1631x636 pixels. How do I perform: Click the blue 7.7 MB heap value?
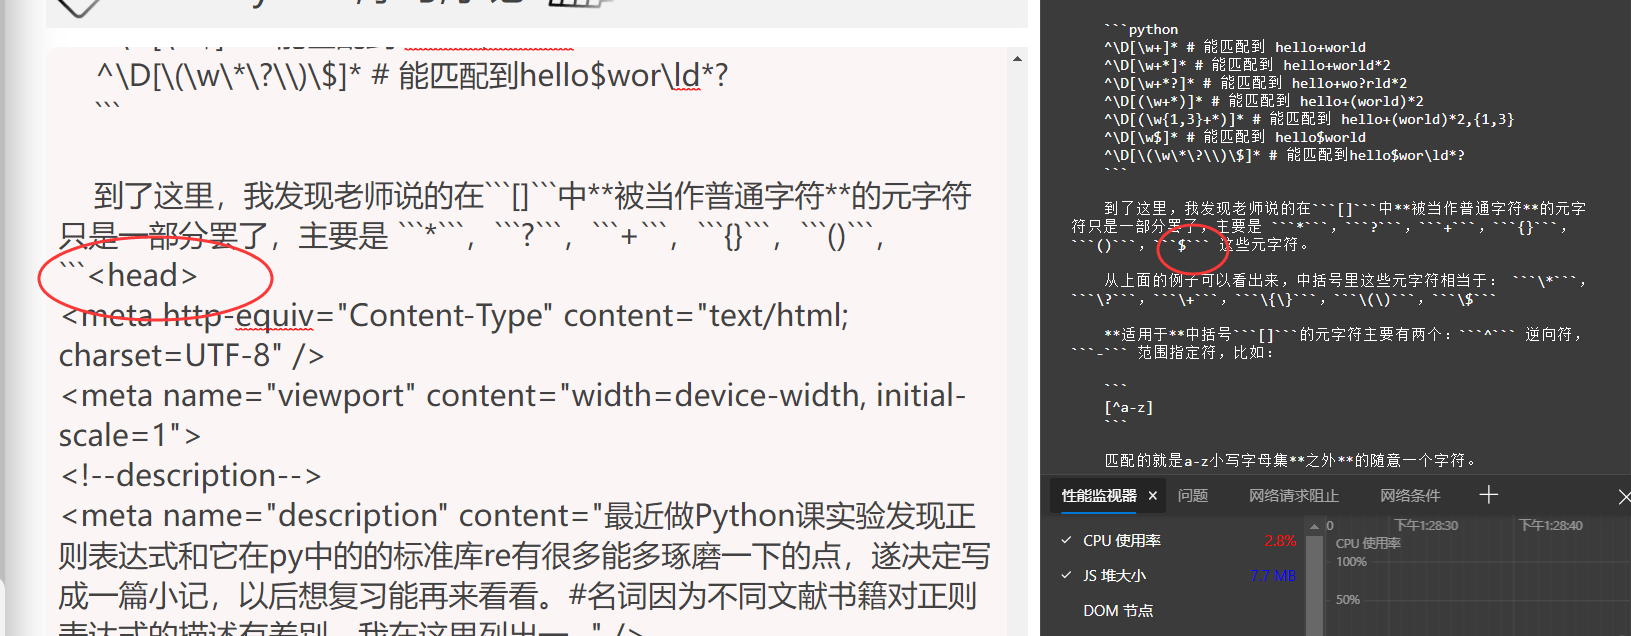point(1273,575)
